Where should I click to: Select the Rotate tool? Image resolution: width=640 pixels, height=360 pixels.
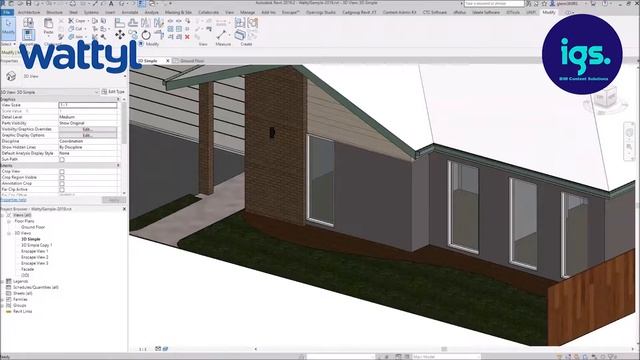click(x=146, y=35)
